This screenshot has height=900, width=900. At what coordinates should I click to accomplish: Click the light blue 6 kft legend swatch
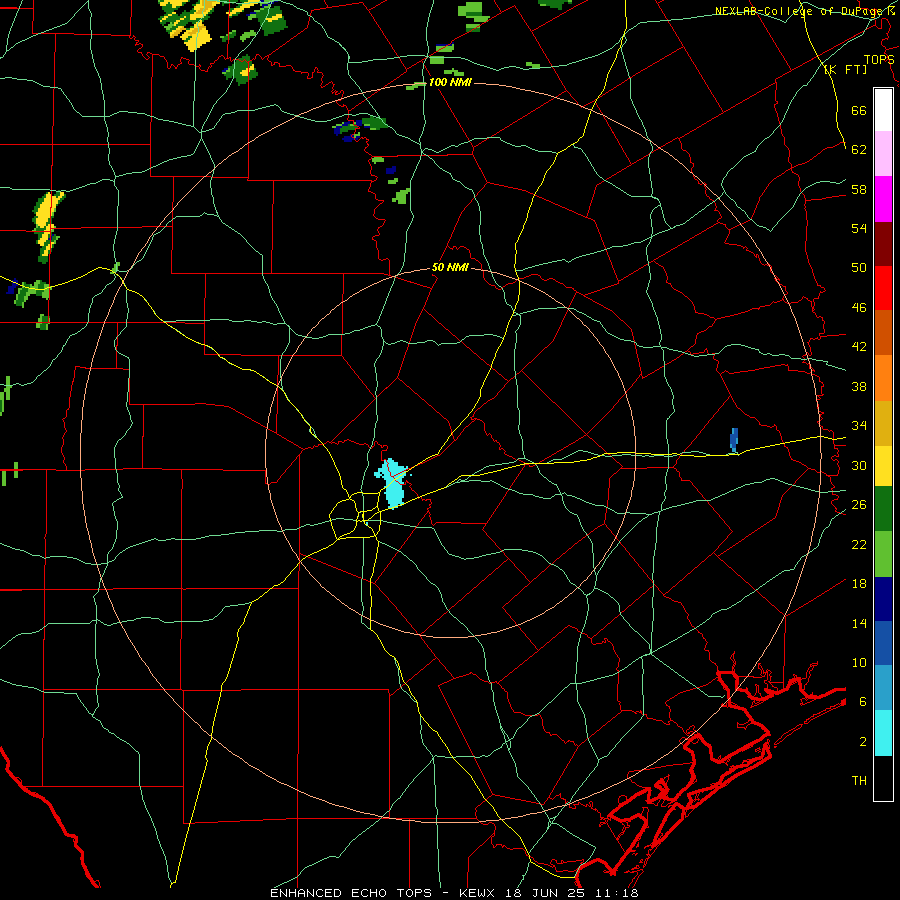pos(883,688)
